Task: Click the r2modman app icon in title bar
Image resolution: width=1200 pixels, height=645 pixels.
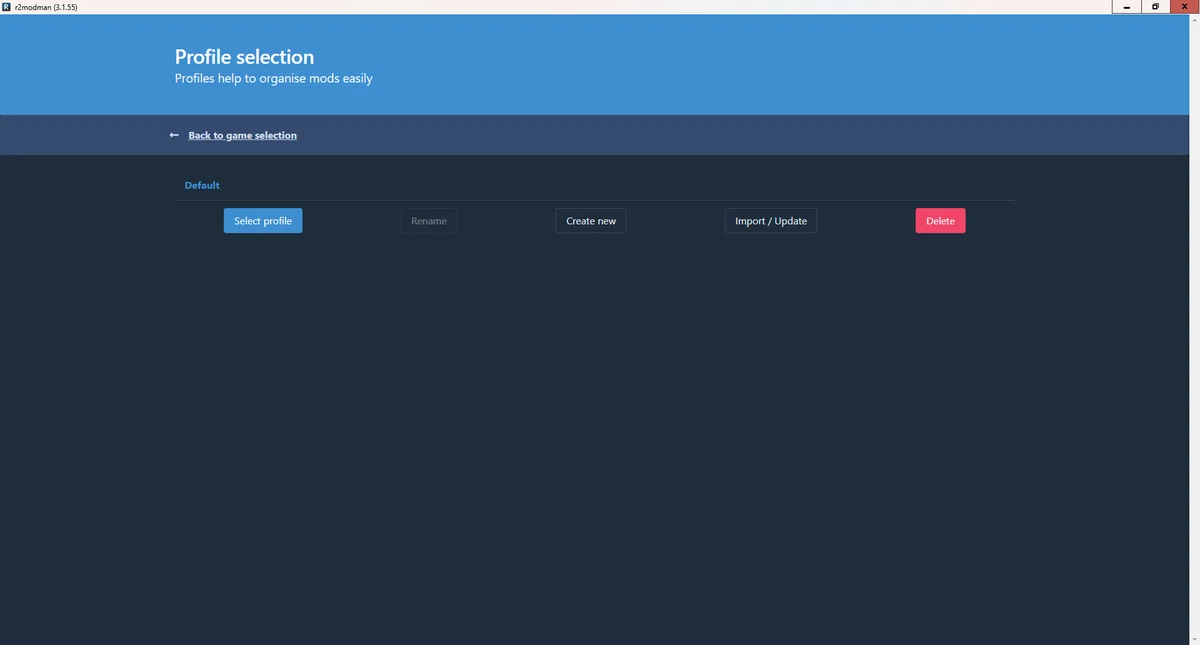Action: (8, 7)
